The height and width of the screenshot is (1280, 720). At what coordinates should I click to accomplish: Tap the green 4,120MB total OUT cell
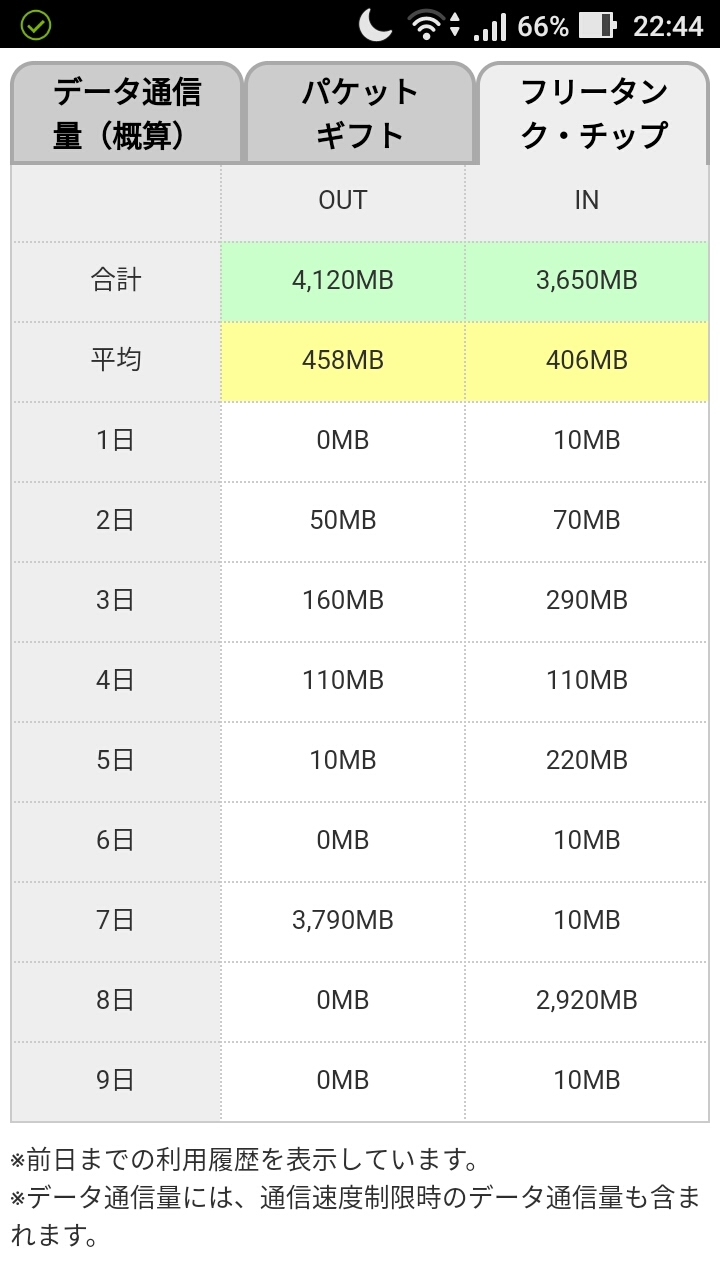click(x=343, y=280)
